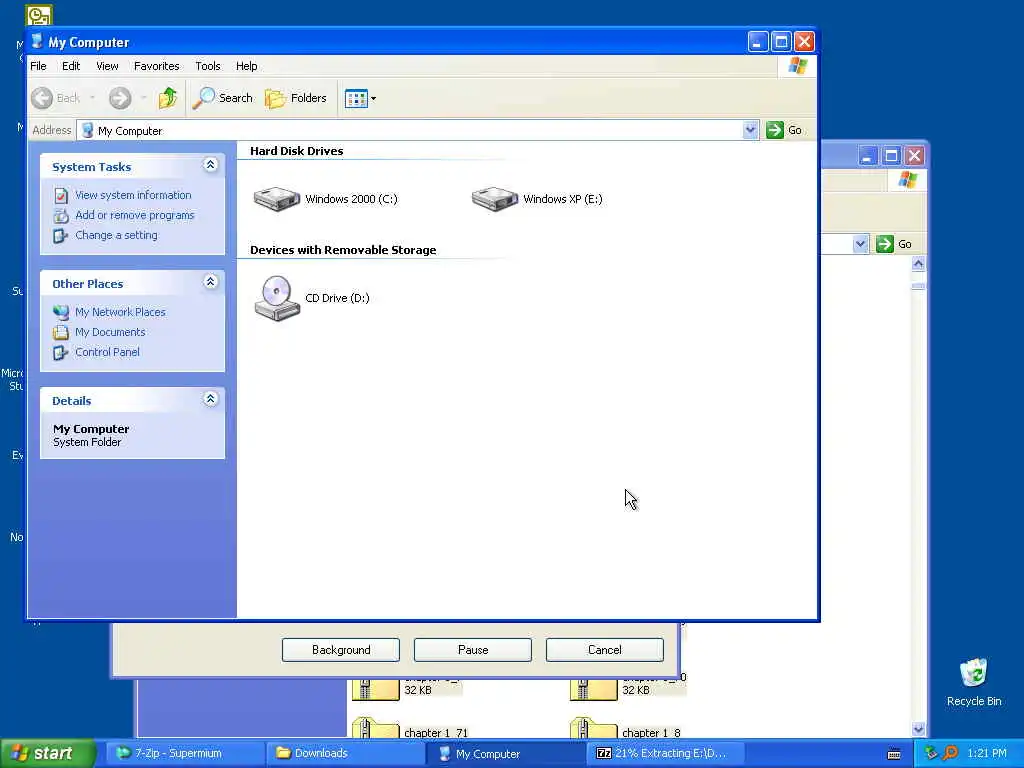Switch to 7-Zip - Supermium taskbar item
Image resolution: width=1024 pixels, height=768 pixels.
185,754
